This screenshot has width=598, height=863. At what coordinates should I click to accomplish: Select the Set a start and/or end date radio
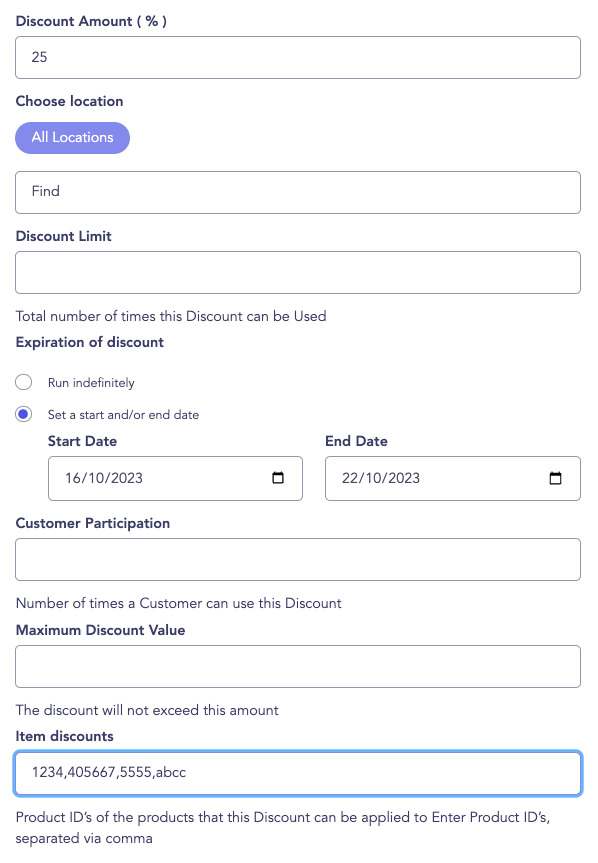point(23,414)
